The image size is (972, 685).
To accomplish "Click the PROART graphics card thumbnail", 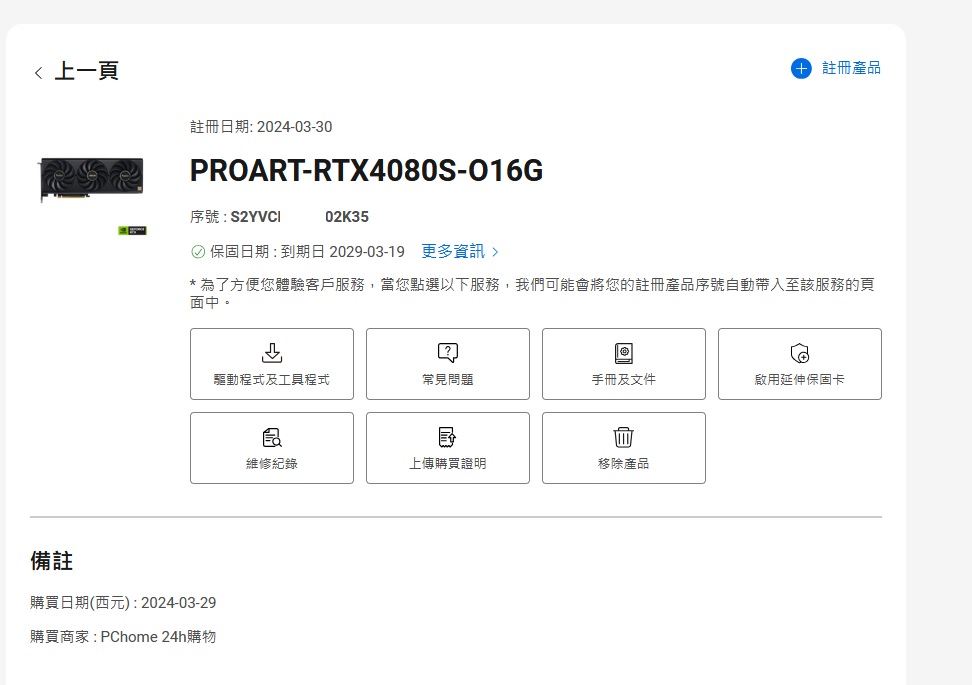I will click(92, 180).
